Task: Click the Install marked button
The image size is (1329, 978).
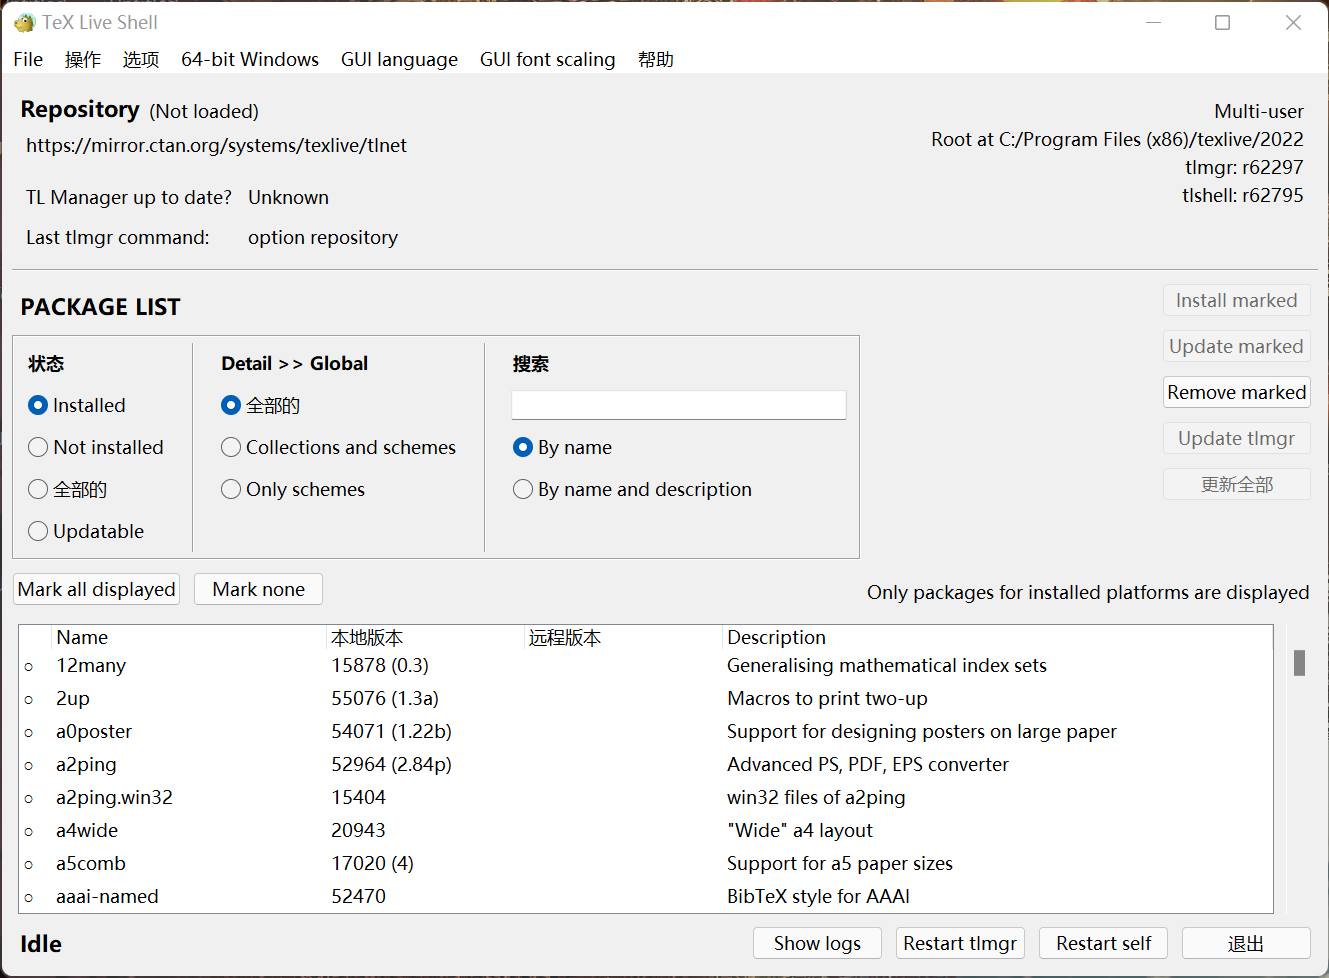Action: [x=1236, y=300]
